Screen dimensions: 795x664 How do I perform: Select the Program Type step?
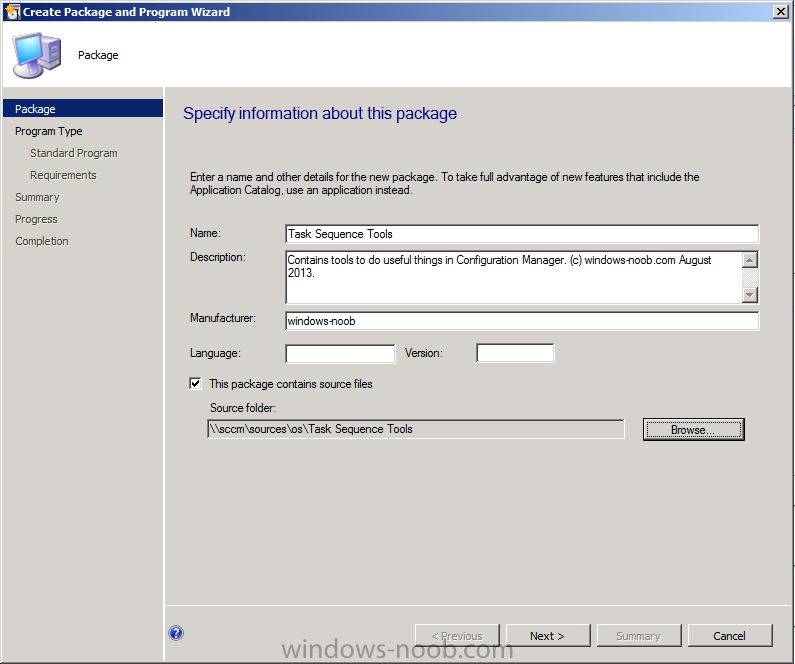click(x=49, y=131)
